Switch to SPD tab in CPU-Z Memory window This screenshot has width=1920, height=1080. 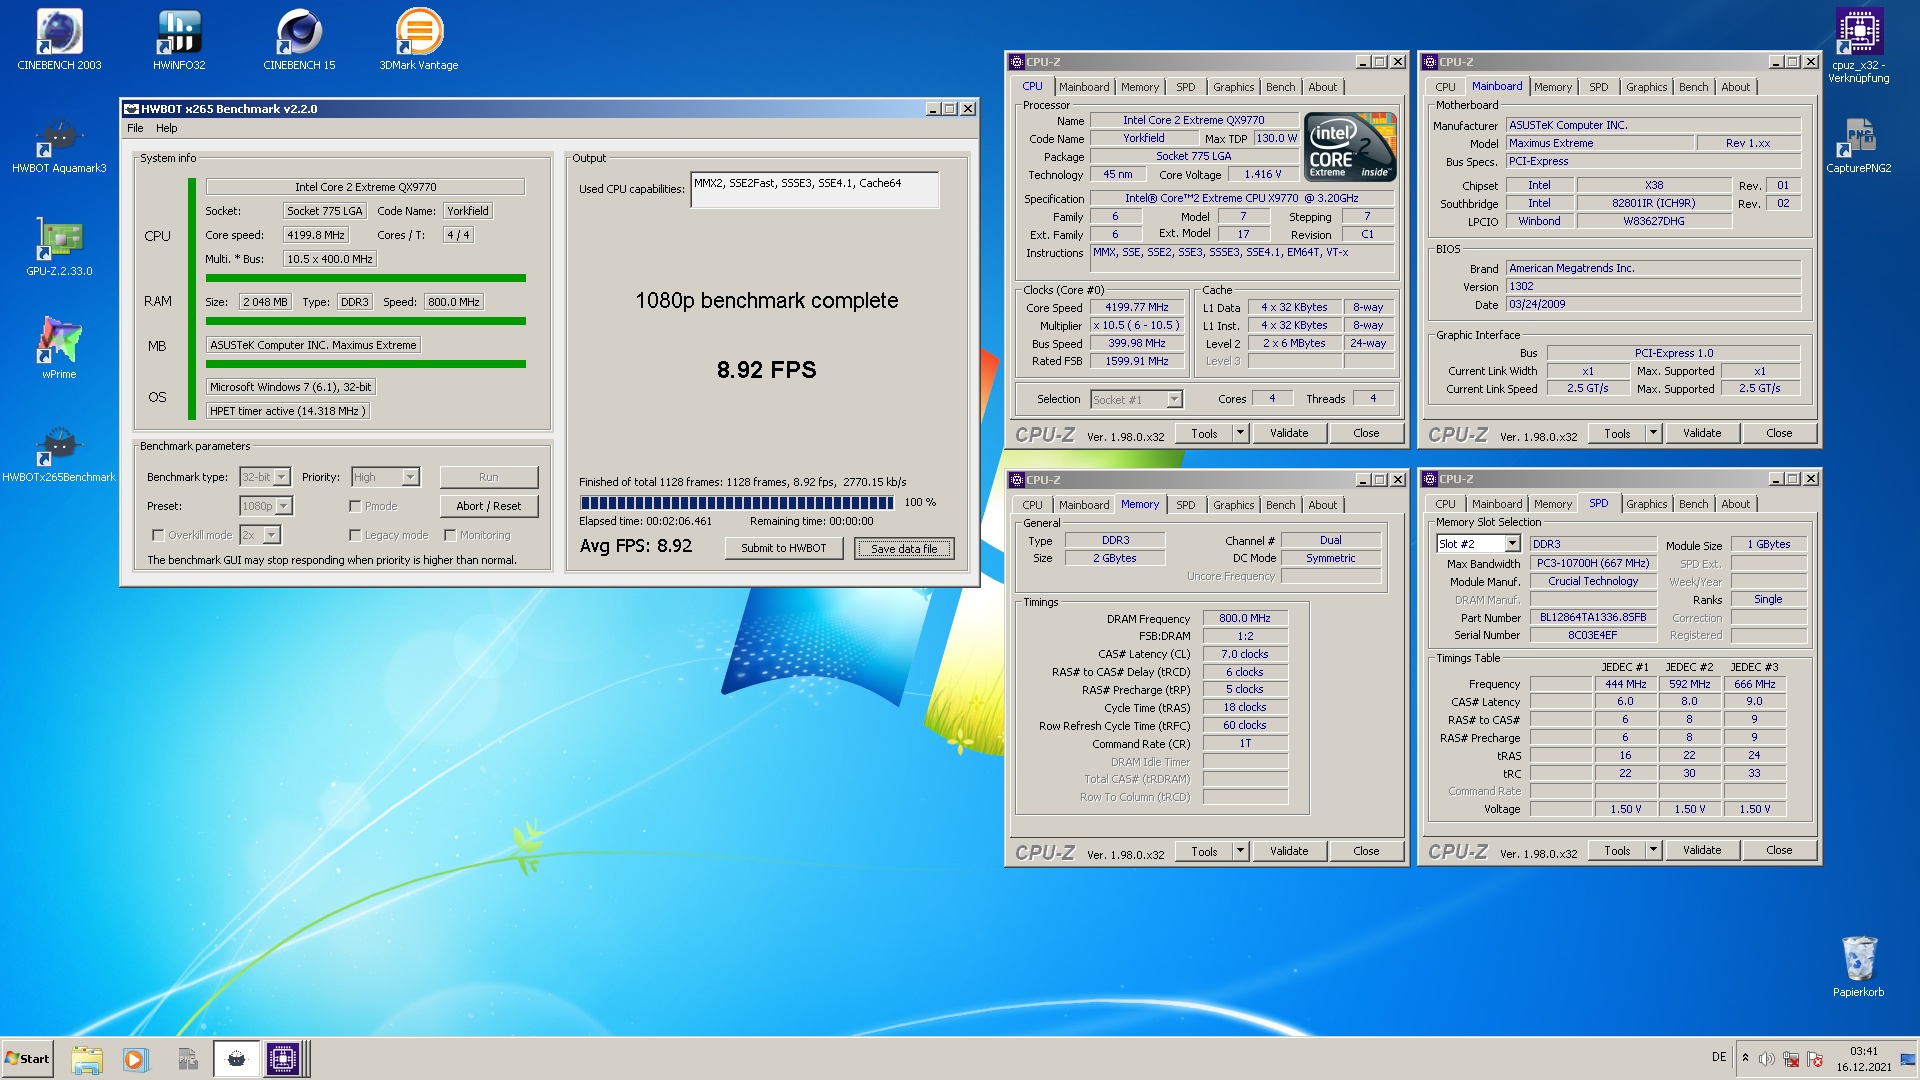point(1185,505)
